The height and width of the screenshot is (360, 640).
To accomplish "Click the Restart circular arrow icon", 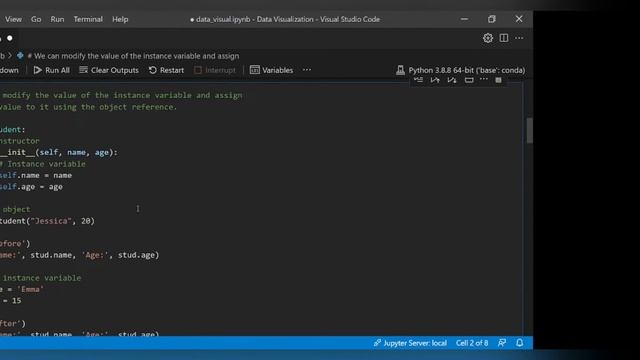I will coord(153,70).
